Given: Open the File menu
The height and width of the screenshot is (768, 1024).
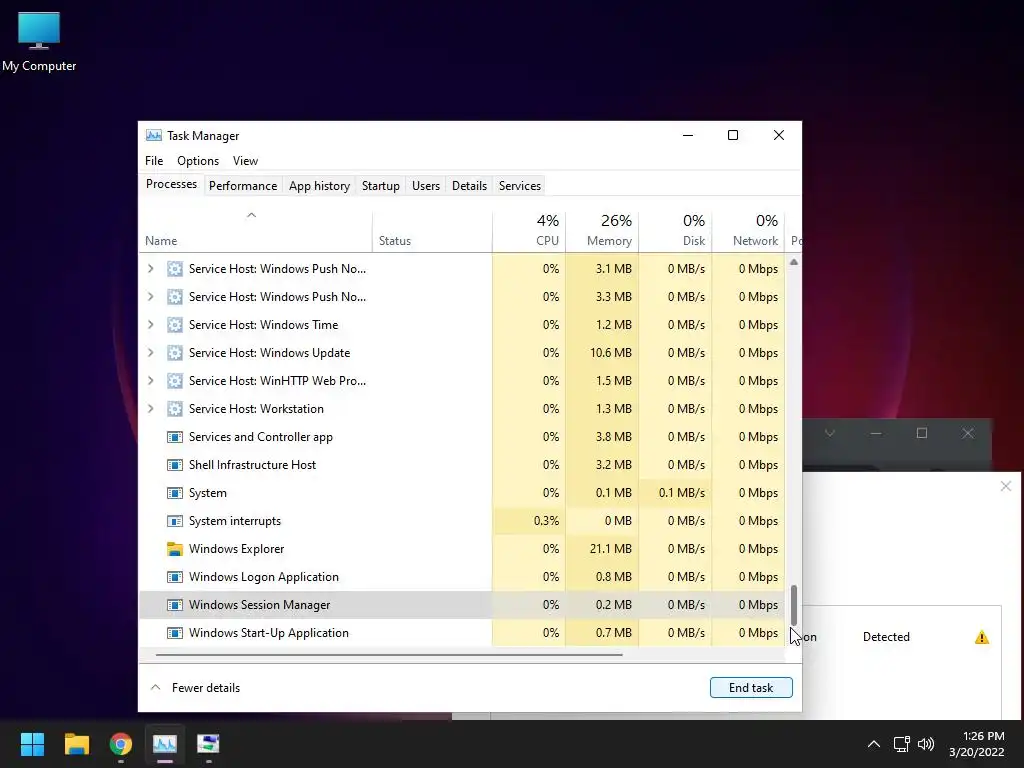Looking at the screenshot, I should tap(154, 161).
